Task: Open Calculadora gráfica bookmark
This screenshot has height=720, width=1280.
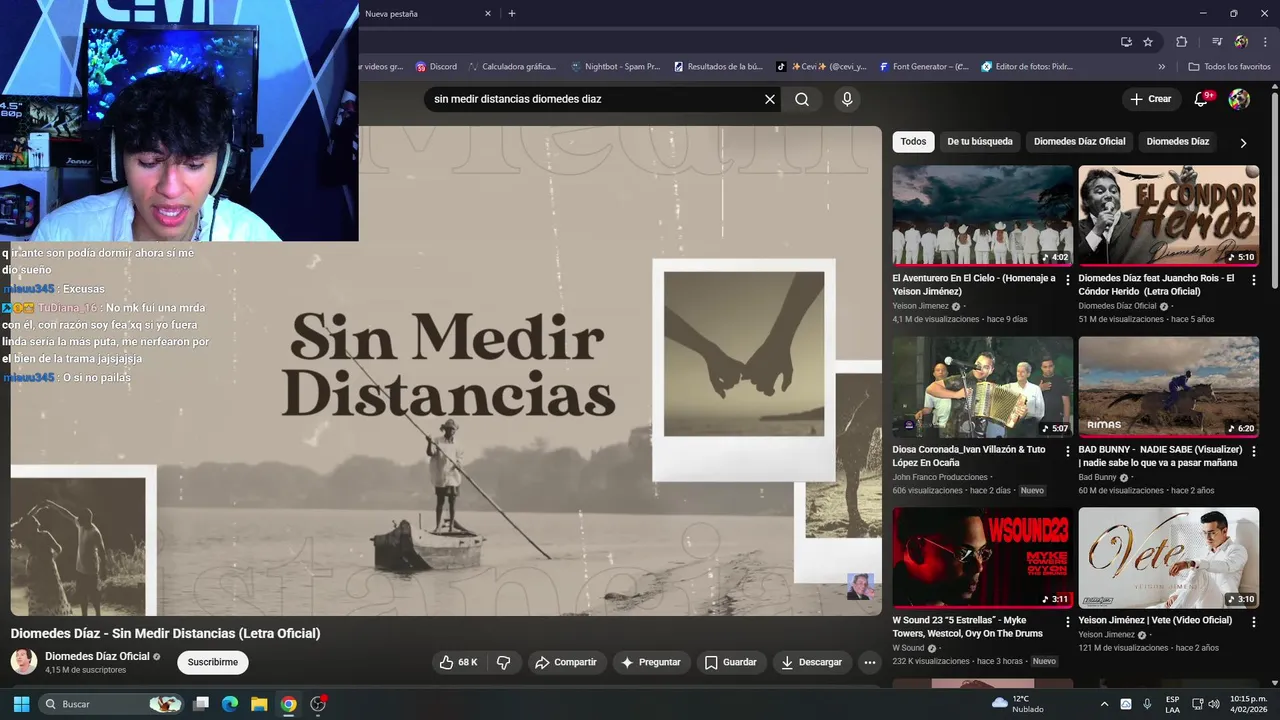Action: click(511, 67)
